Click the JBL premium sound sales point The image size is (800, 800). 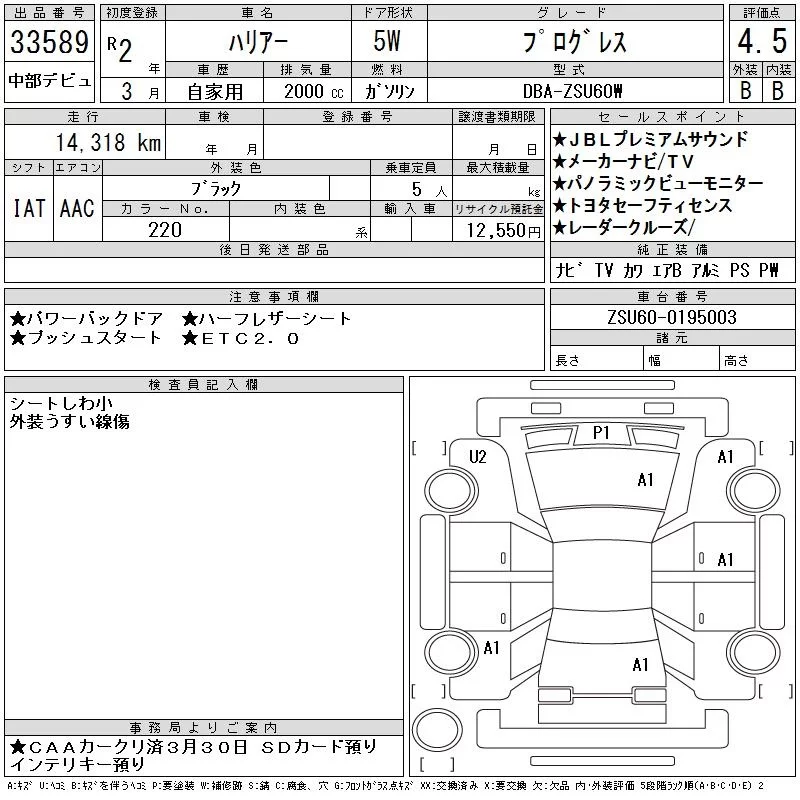pyautogui.click(x=657, y=139)
